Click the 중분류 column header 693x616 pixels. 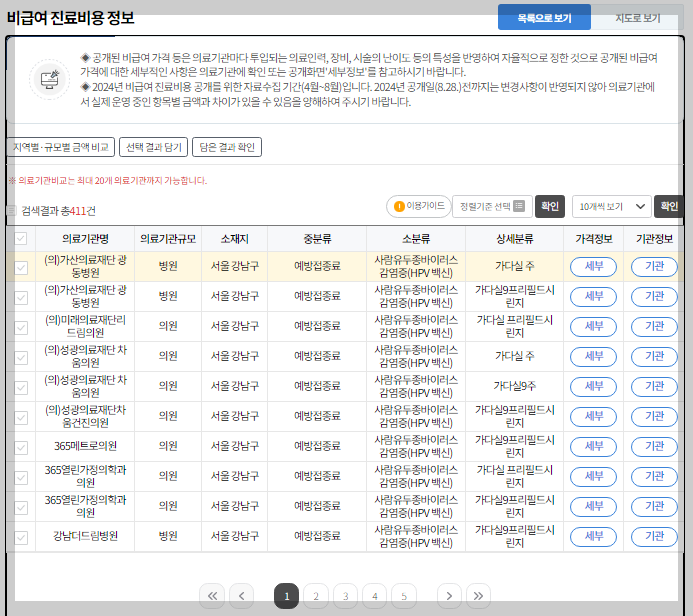click(317, 239)
